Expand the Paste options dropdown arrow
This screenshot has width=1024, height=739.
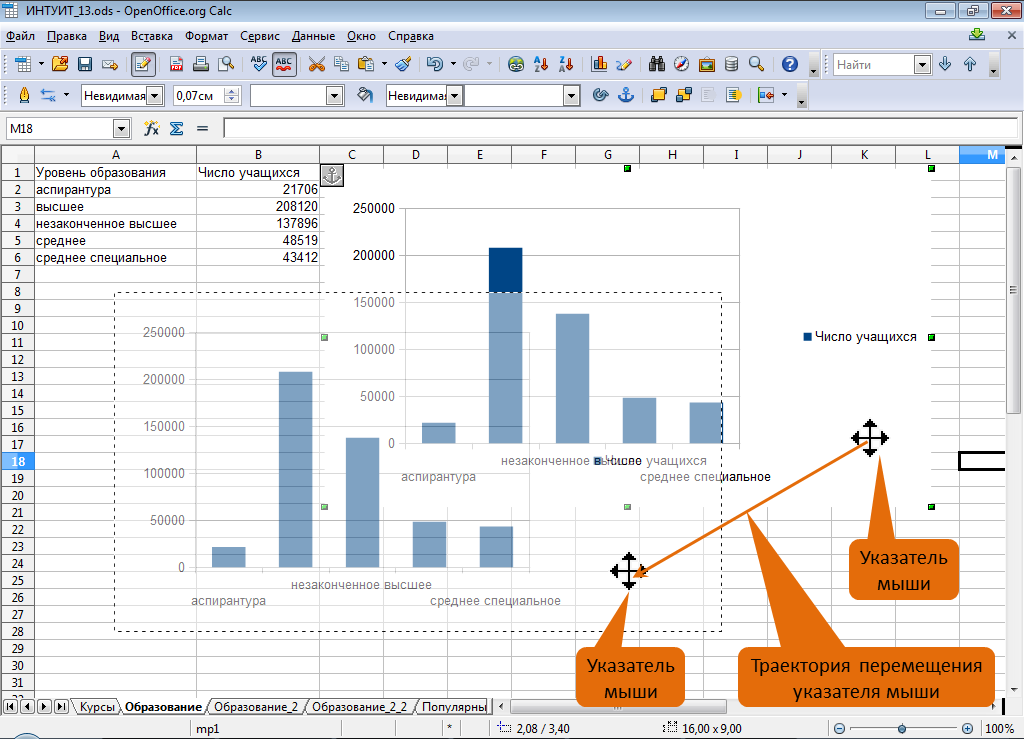tap(384, 64)
